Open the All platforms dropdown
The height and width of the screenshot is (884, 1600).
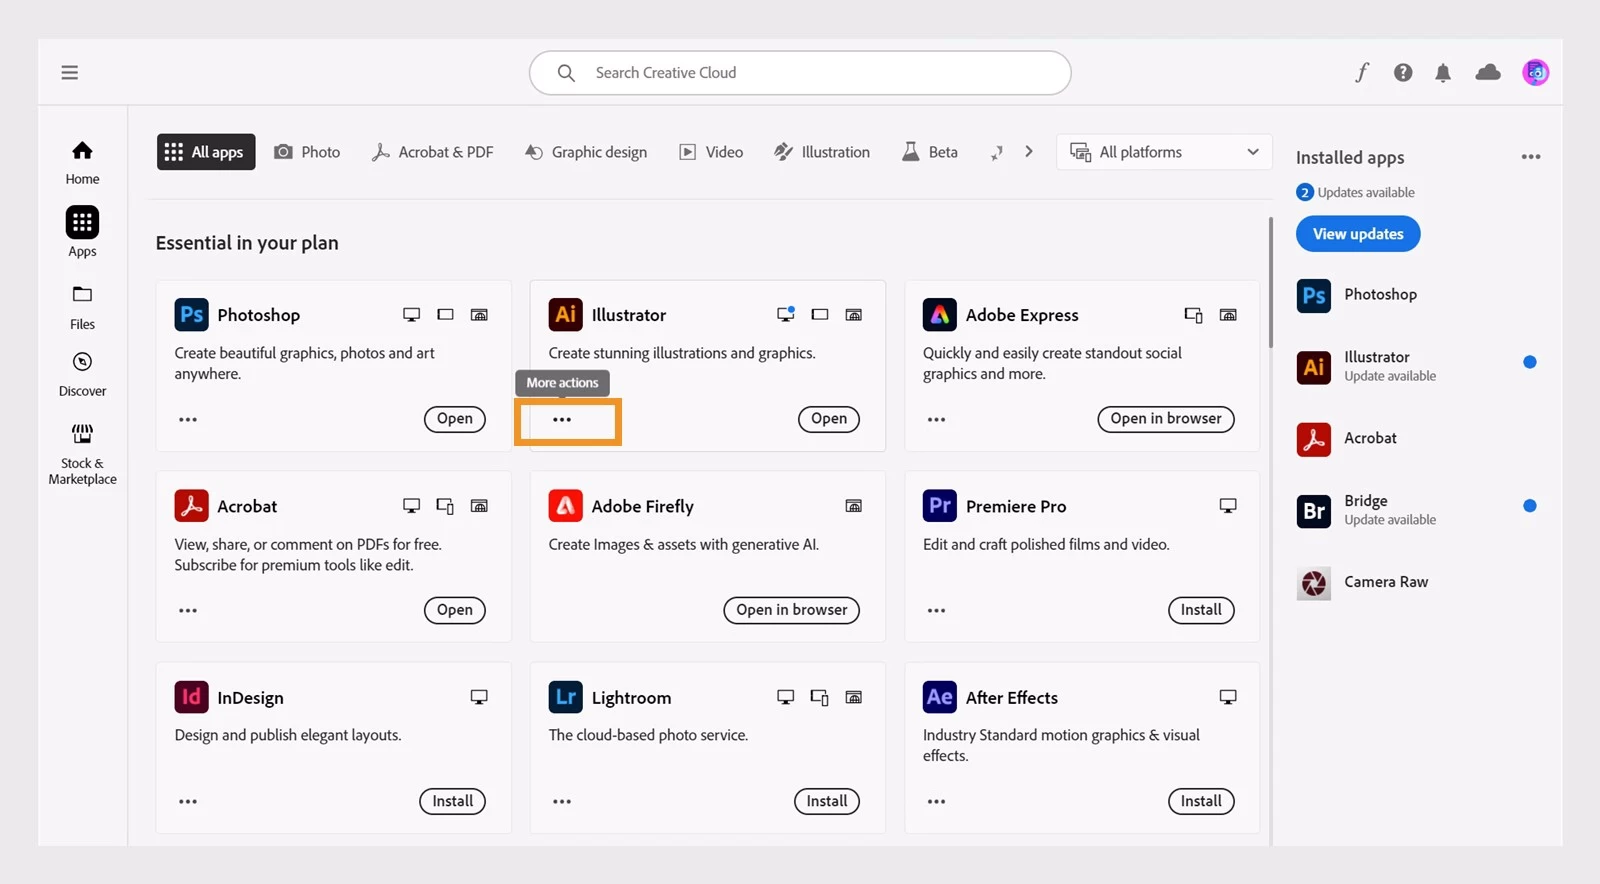click(1164, 152)
